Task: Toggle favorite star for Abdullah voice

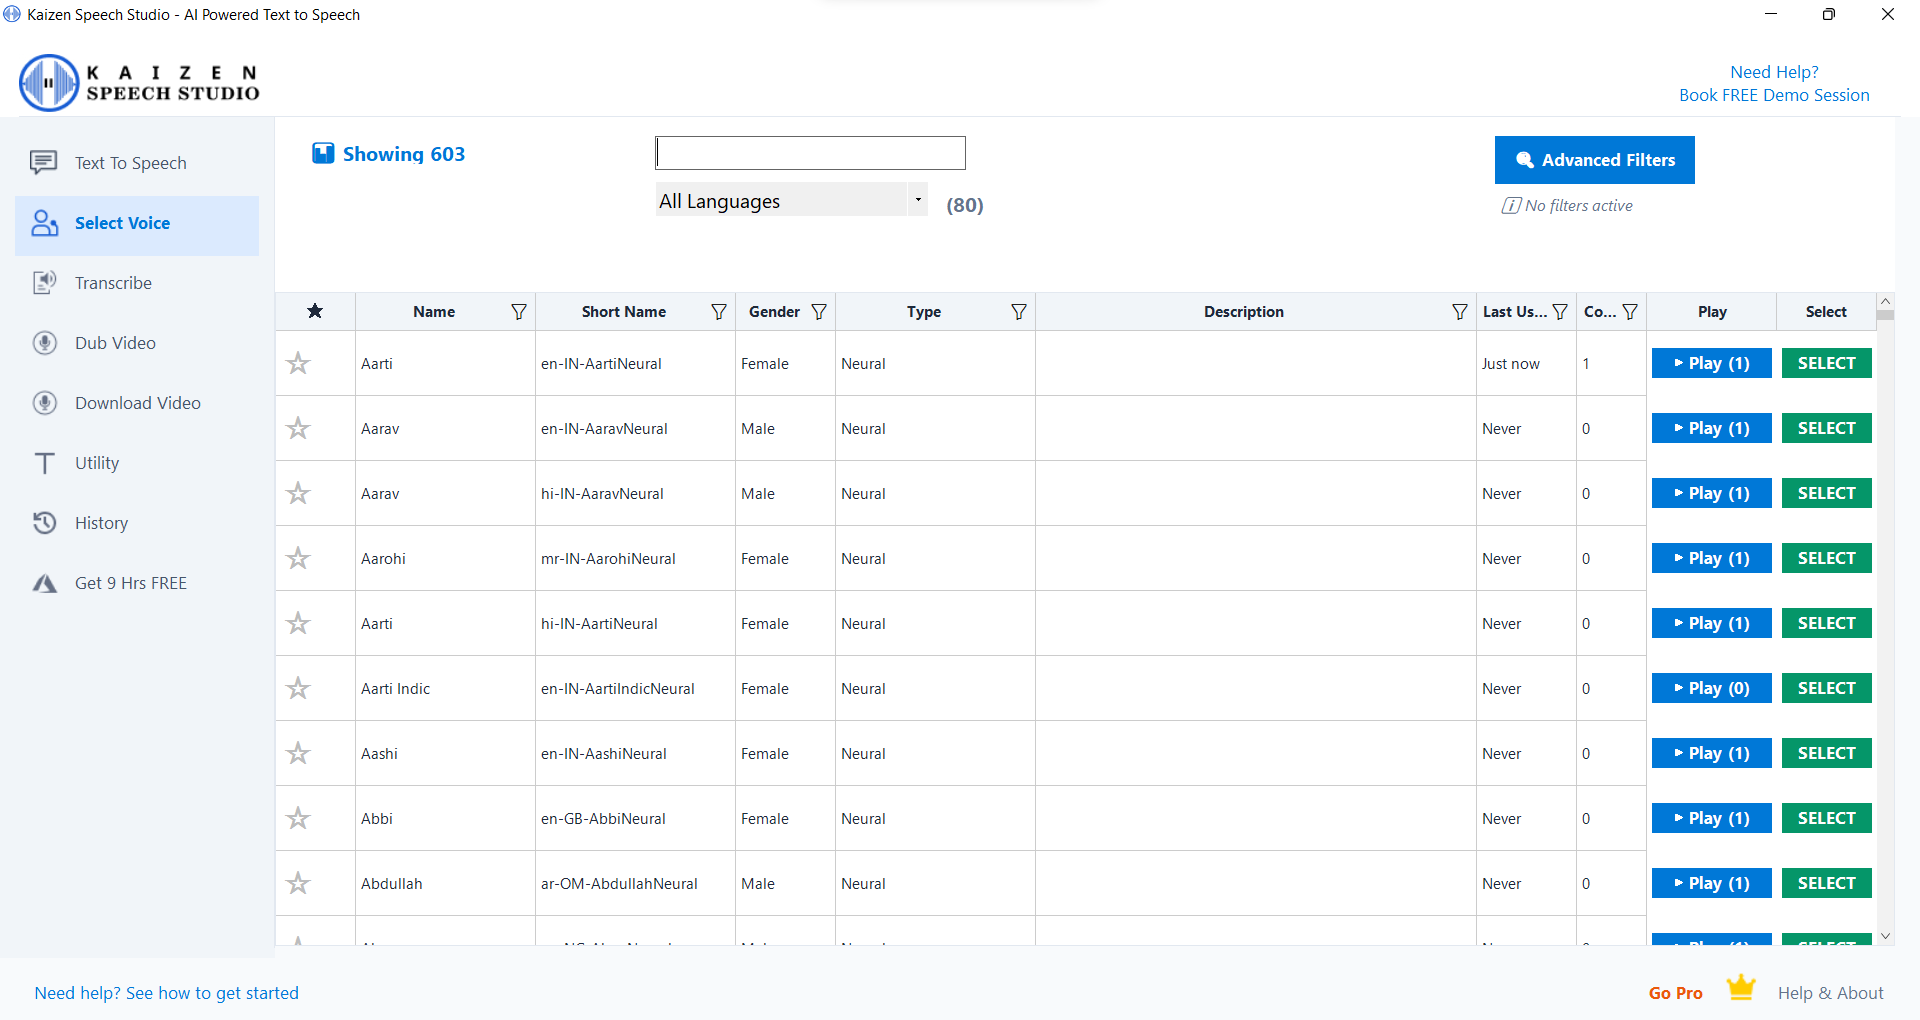Action: 298,884
